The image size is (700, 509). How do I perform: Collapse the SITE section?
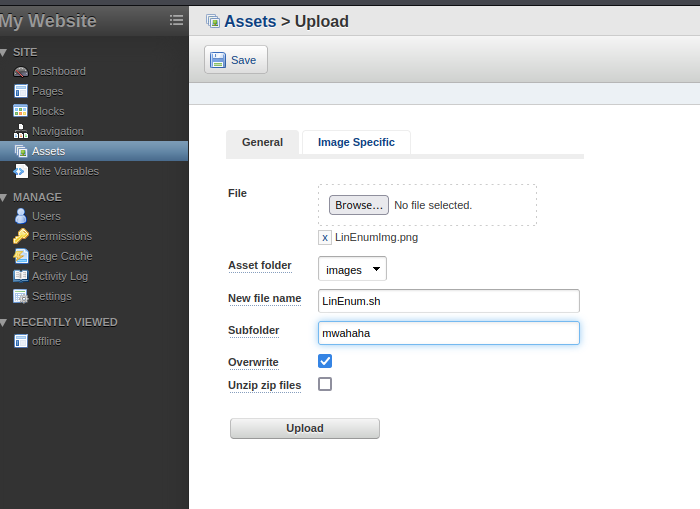pyautogui.click(x=4, y=52)
